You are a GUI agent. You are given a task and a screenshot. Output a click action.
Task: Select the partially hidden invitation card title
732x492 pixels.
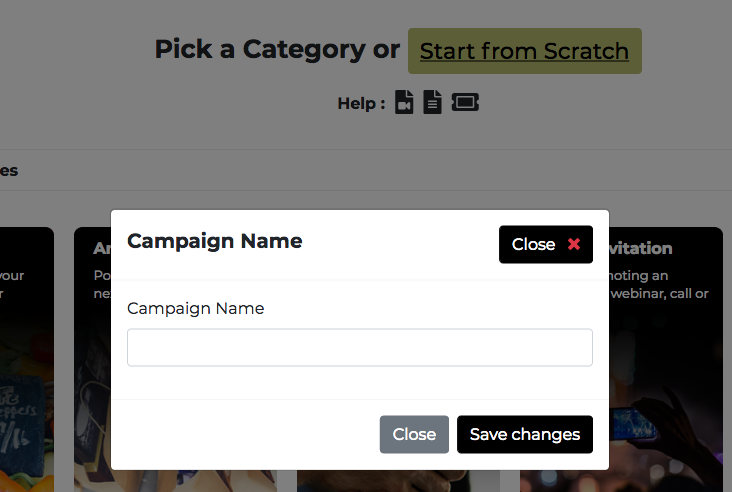(x=641, y=248)
